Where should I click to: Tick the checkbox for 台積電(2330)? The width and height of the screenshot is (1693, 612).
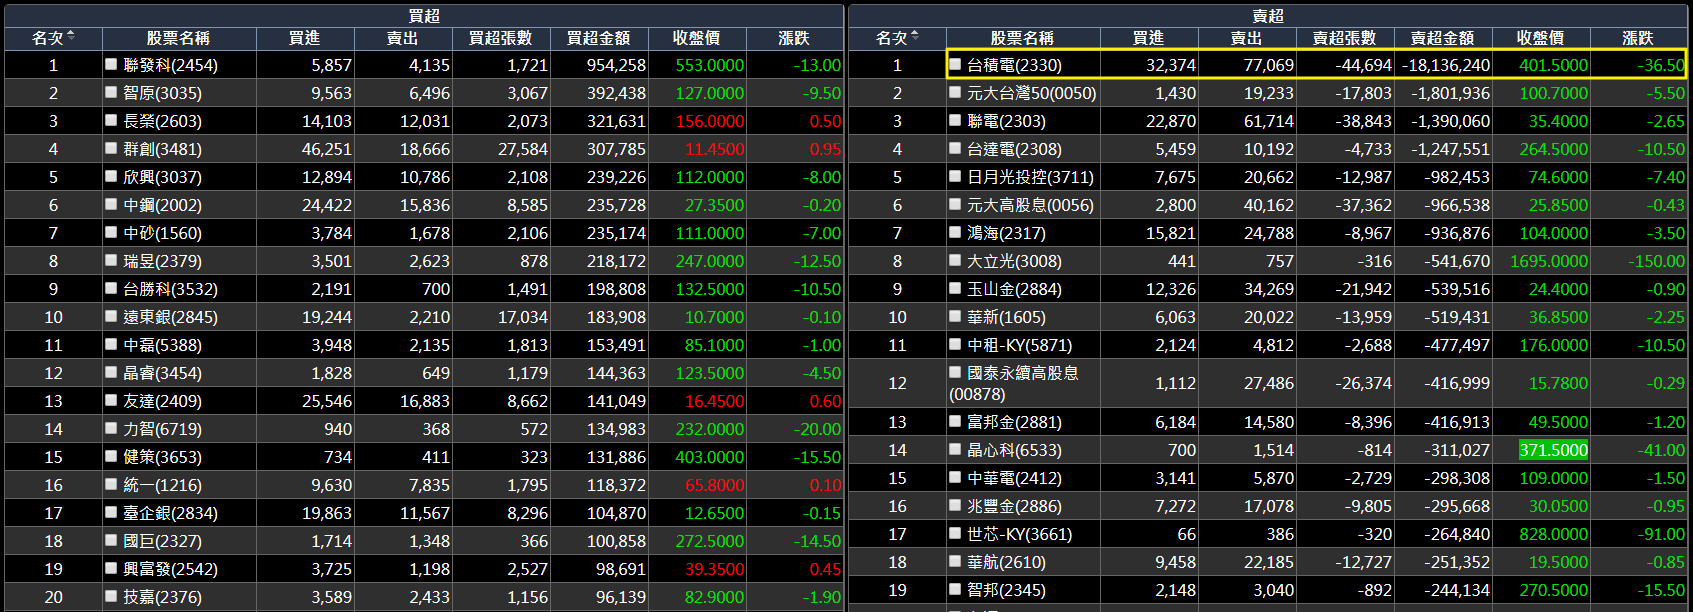click(955, 64)
